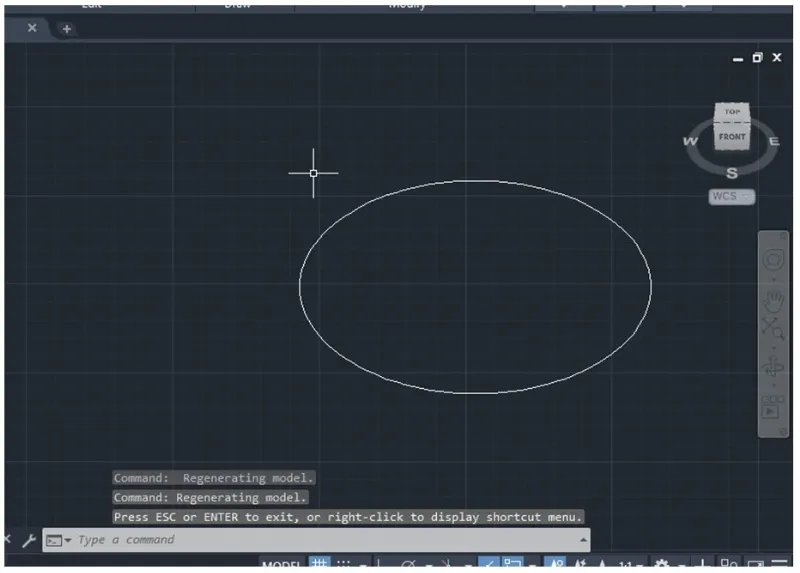Open the Full Navigation Wheel tool
Viewport: 800px width, 573px height.
pyautogui.click(x=773, y=260)
